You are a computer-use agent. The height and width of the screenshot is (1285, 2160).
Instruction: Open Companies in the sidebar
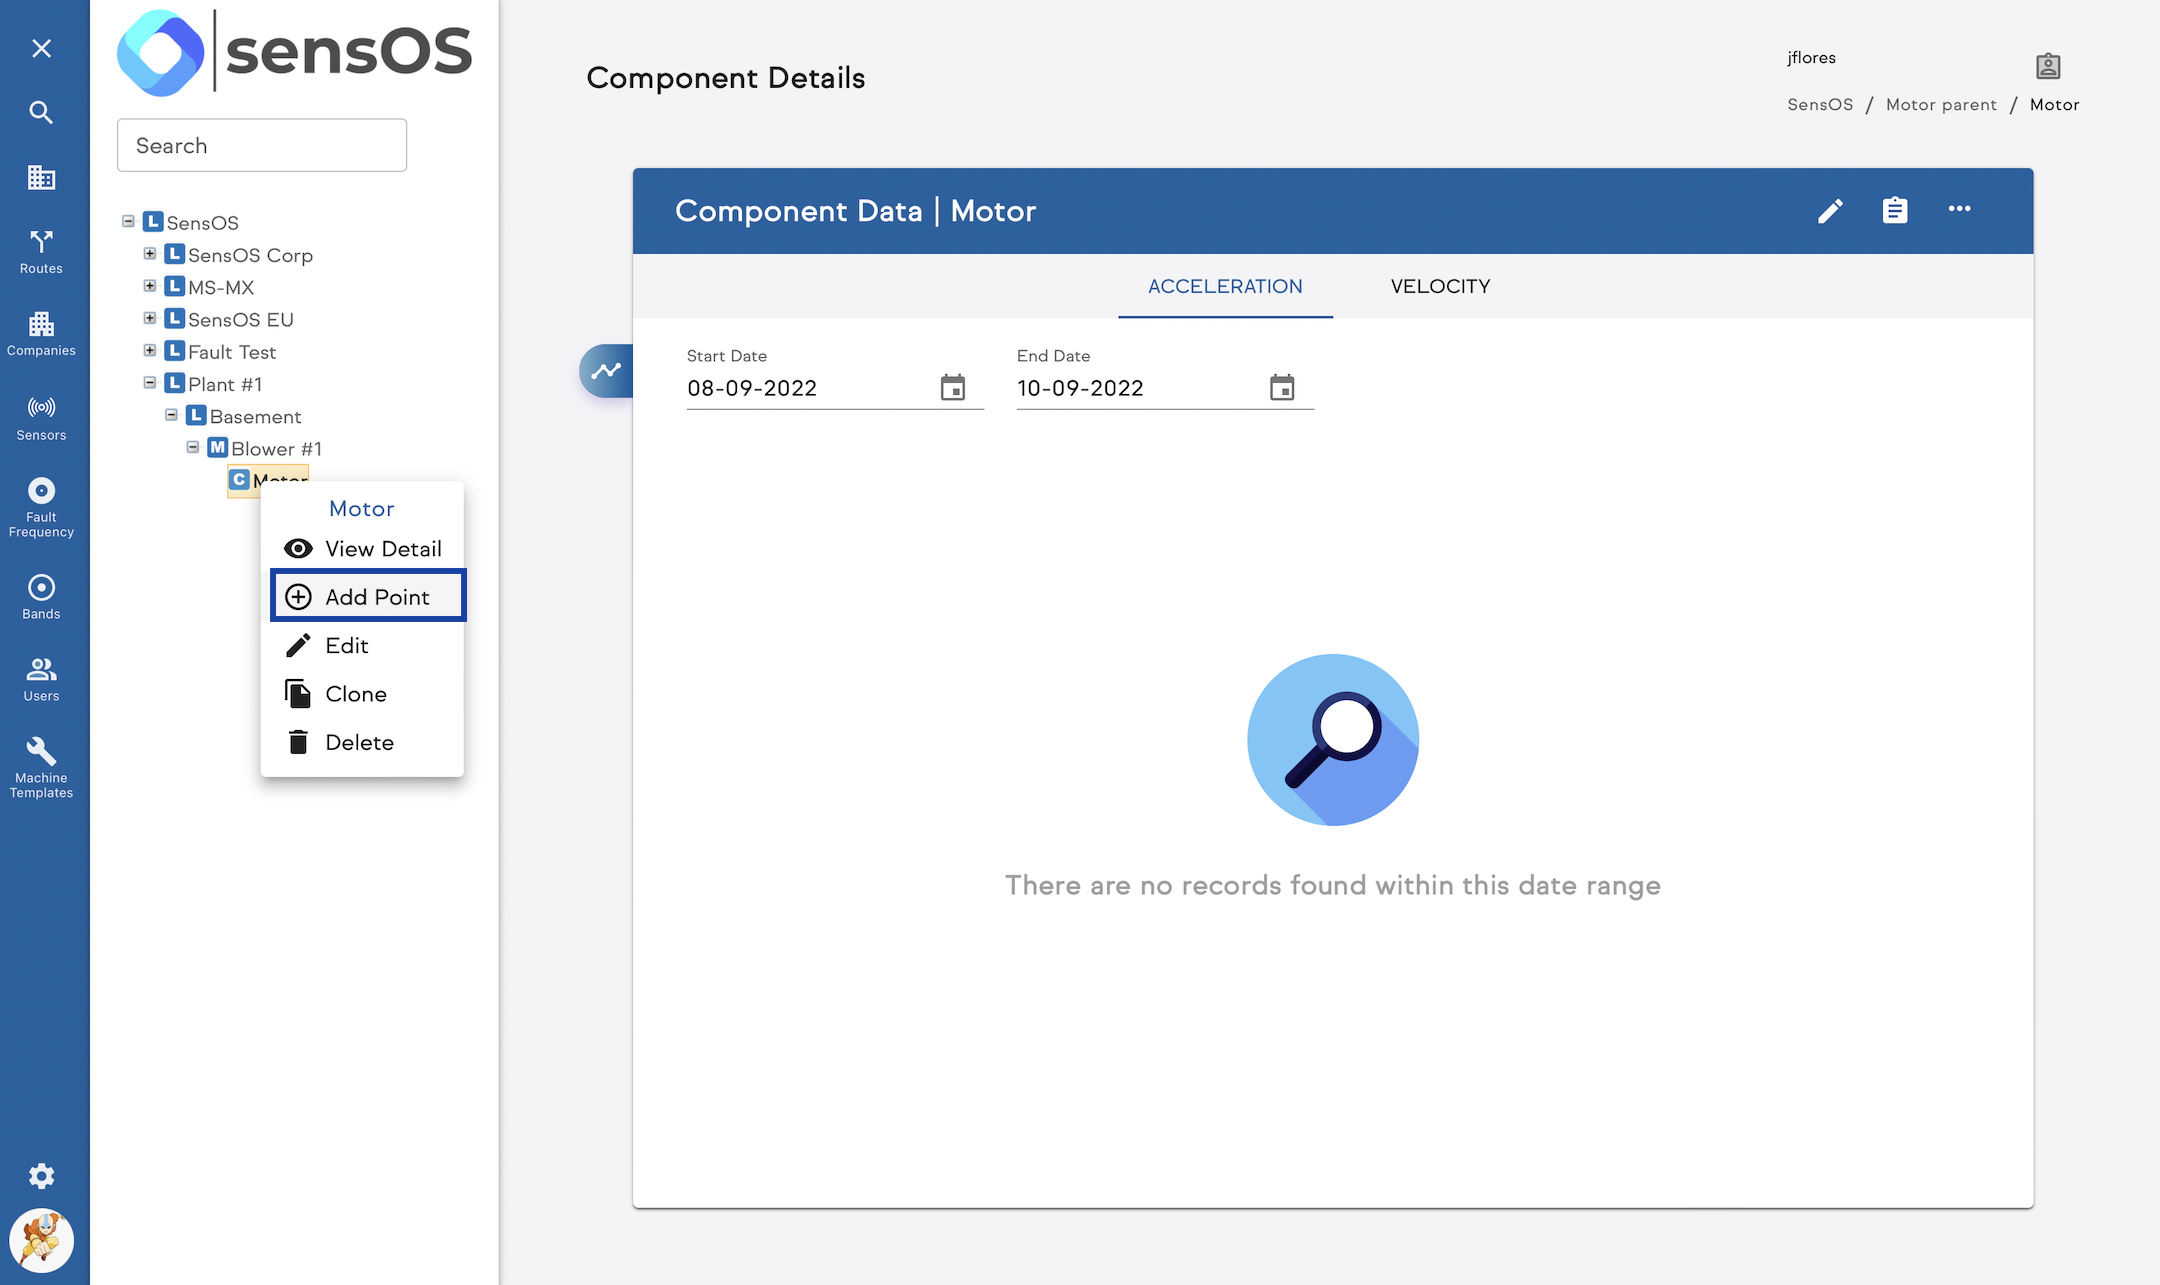click(41, 334)
